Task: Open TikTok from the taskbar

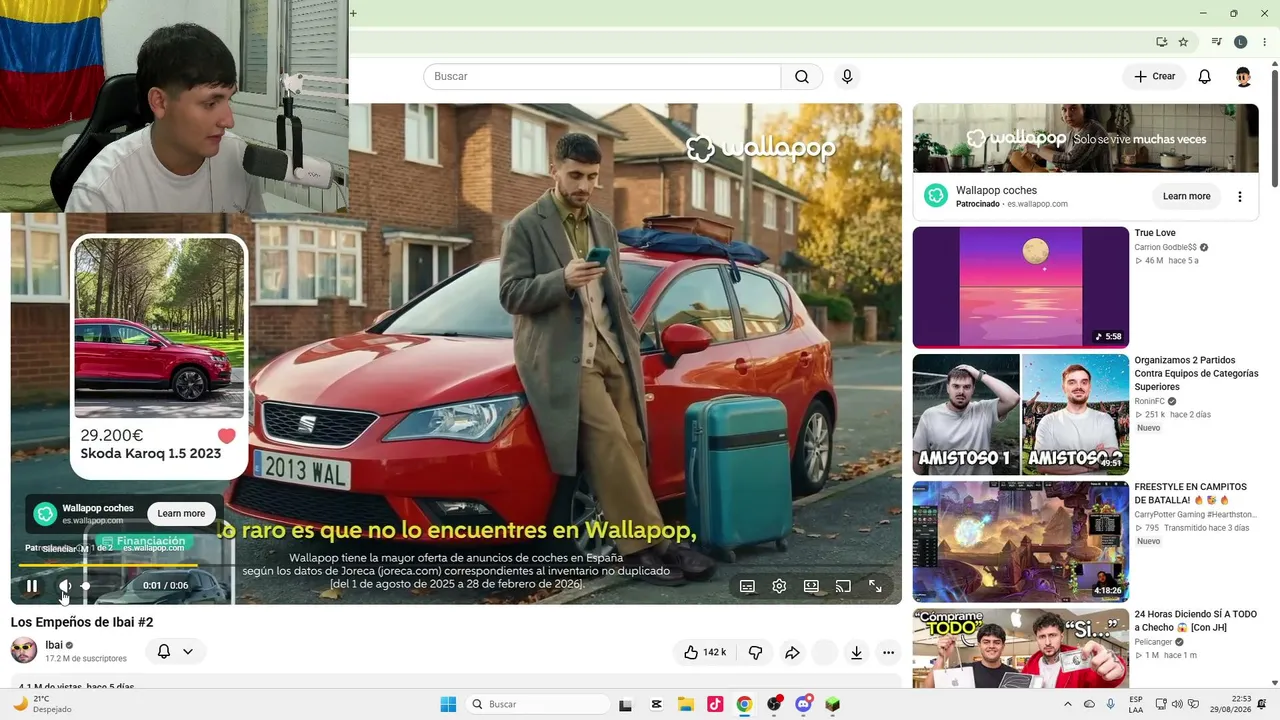Action: 715,704
